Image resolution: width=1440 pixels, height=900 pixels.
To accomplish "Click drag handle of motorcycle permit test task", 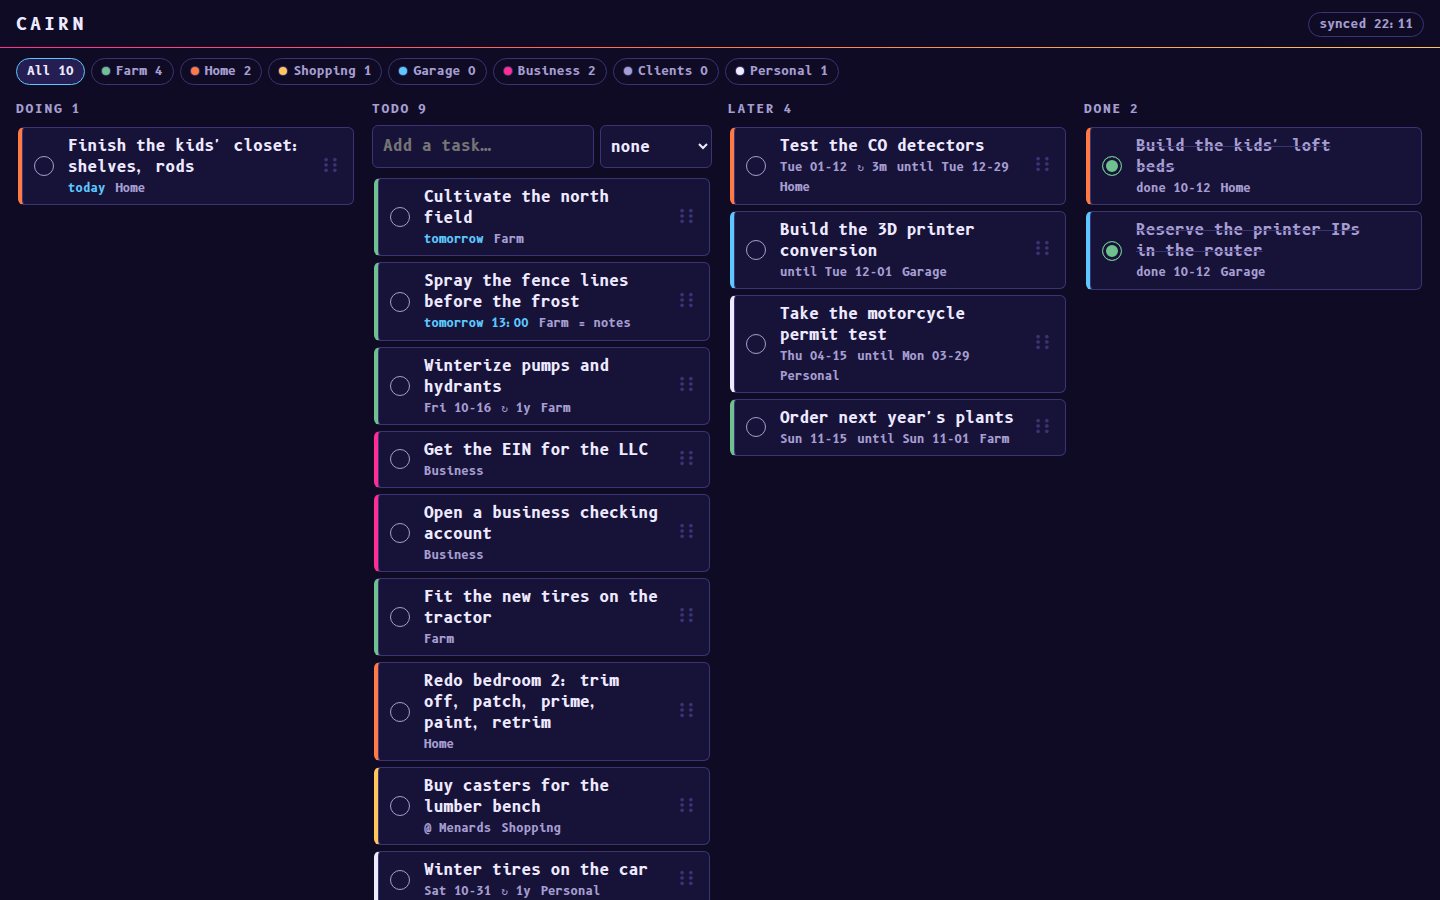I will (1042, 342).
